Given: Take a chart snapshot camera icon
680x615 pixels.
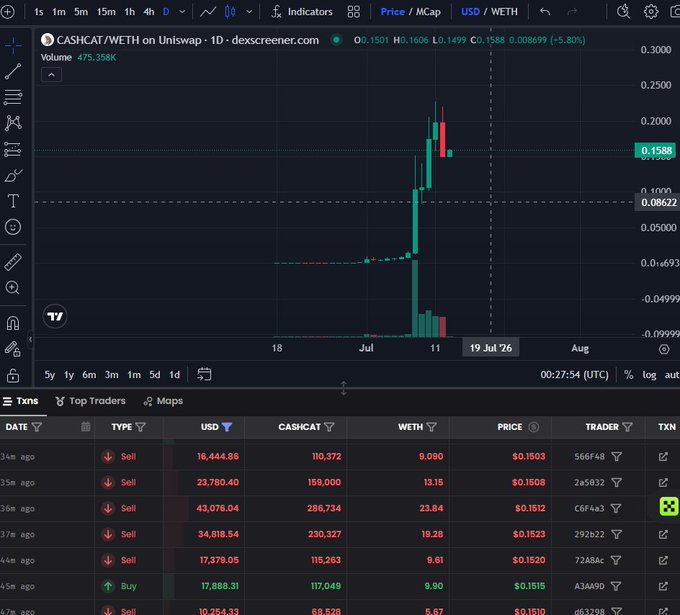Looking at the screenshot, I should pyautogui.click(x=675, y=12).
